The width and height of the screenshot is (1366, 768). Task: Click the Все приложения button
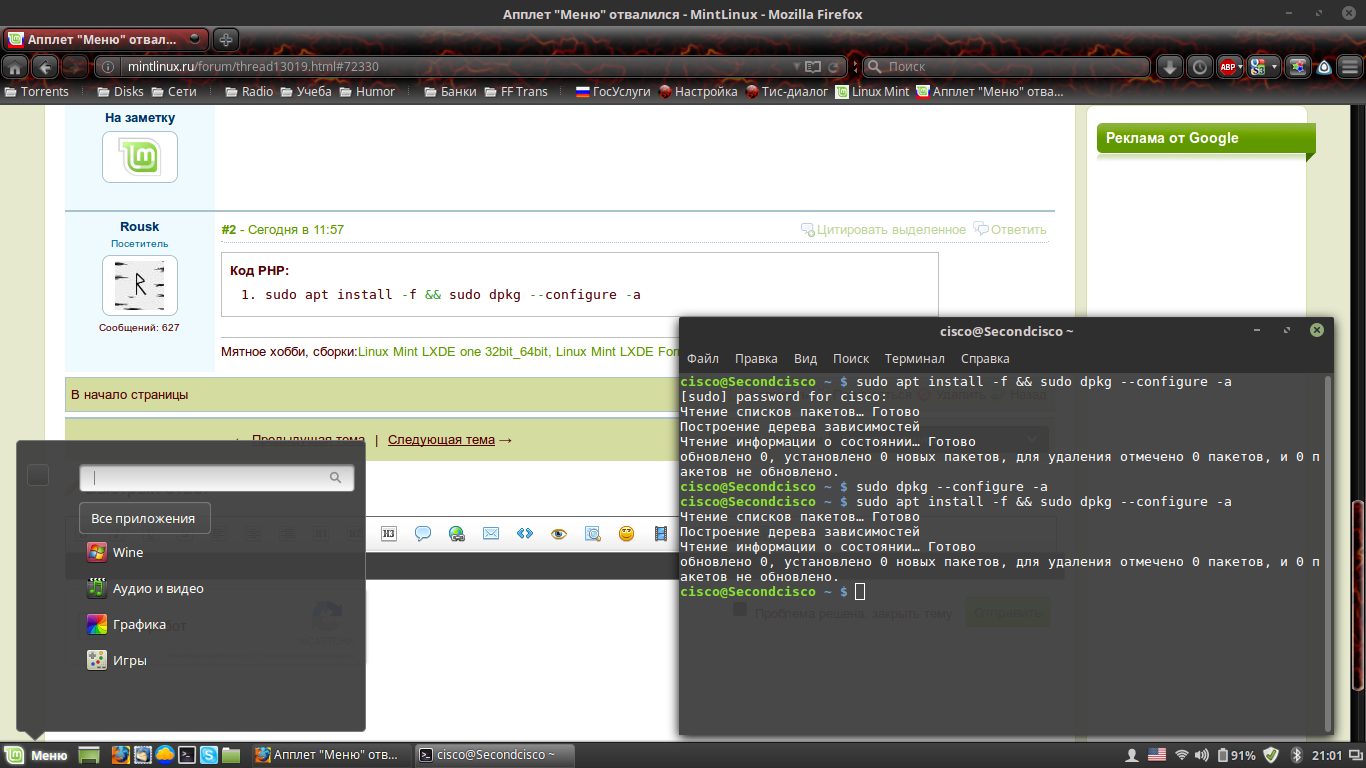144,518
